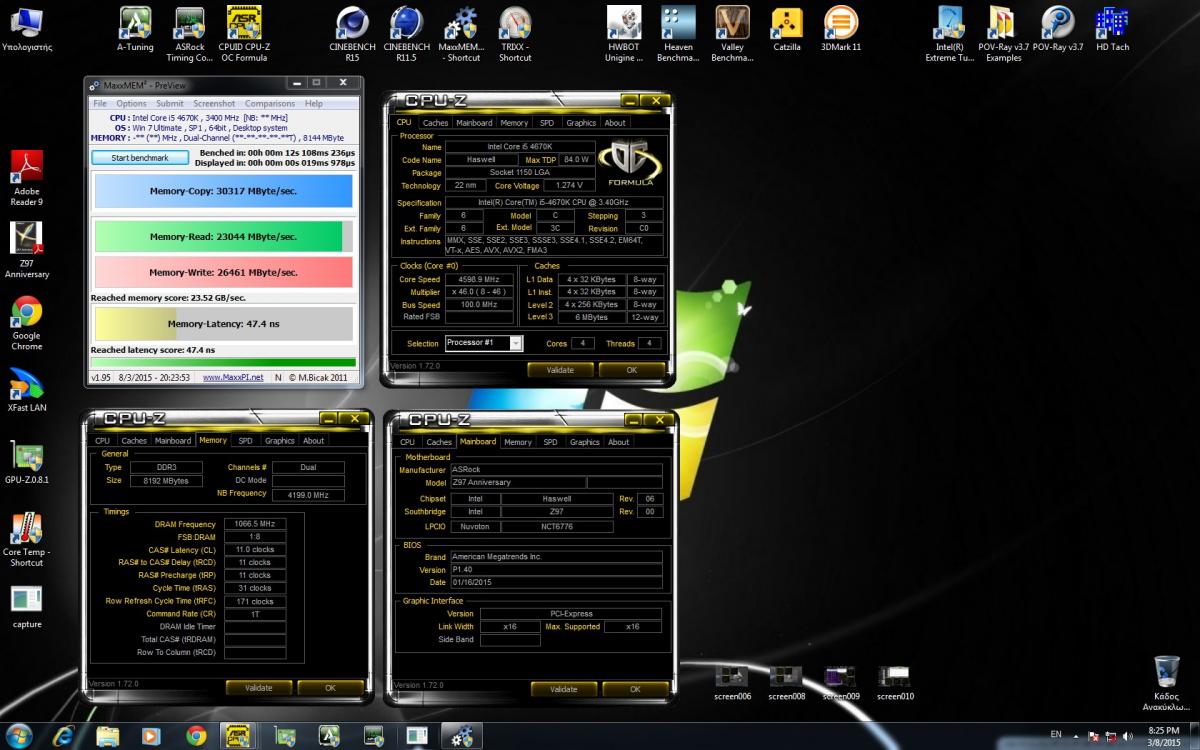Viewport: 1200px width, 750px height.
Task: Click Validate in the CPU-Z mainboard window
Action: pos(563,689)
